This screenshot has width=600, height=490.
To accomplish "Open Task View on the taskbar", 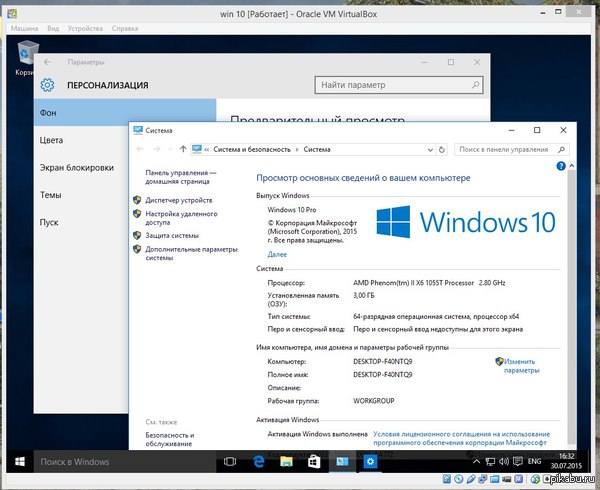I will pyautogui.click(x=230, y=462).
